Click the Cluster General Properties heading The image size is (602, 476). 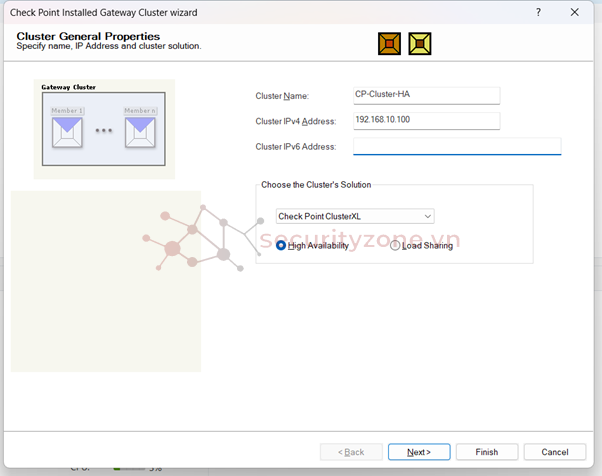88,36
